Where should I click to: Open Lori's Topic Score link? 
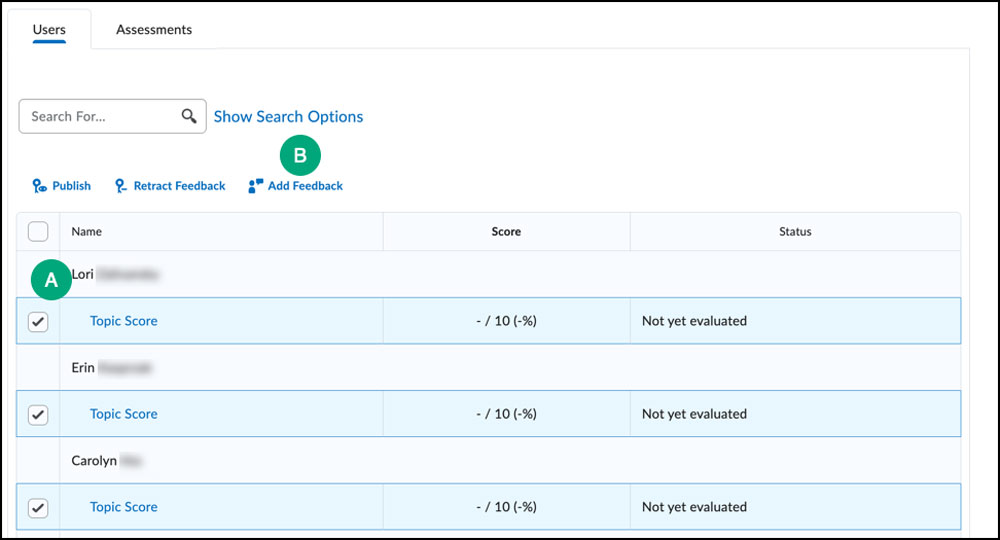click(x=124, y=321)
